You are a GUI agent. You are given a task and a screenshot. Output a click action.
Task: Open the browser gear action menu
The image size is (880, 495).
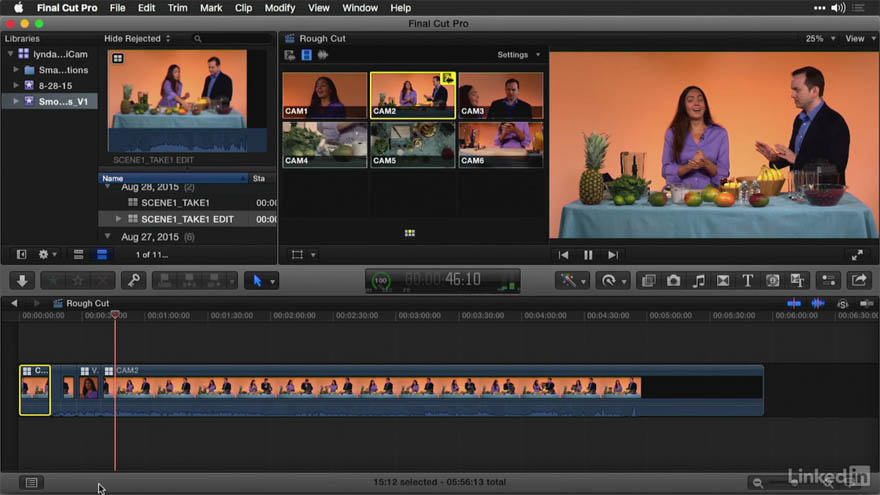(47, 255)
